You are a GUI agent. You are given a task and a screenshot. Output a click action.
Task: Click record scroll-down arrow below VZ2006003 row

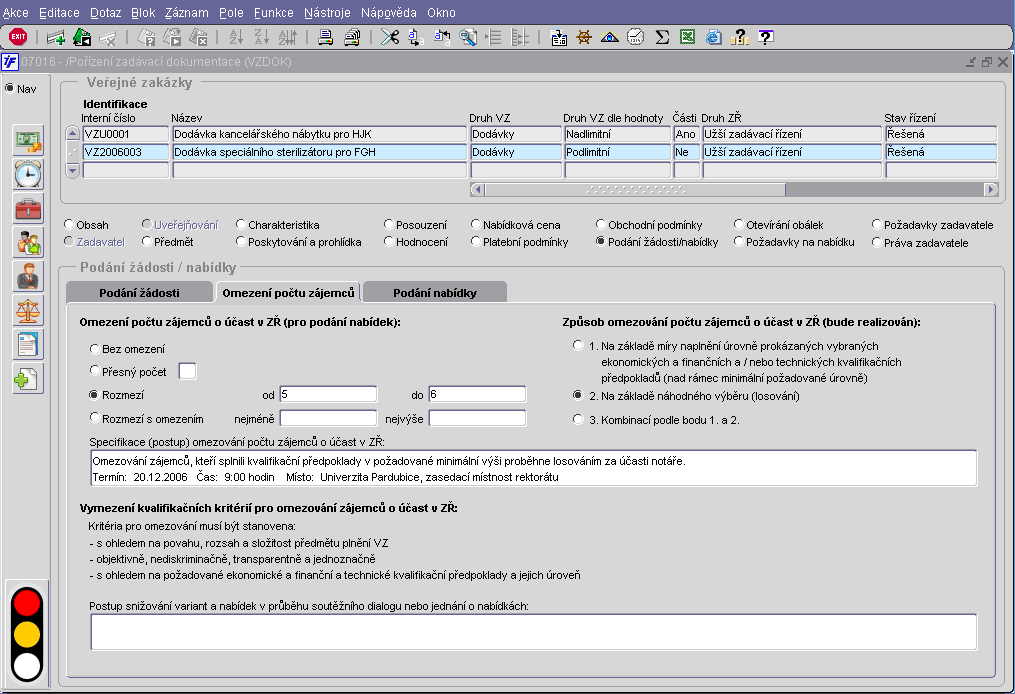[72, 170]
